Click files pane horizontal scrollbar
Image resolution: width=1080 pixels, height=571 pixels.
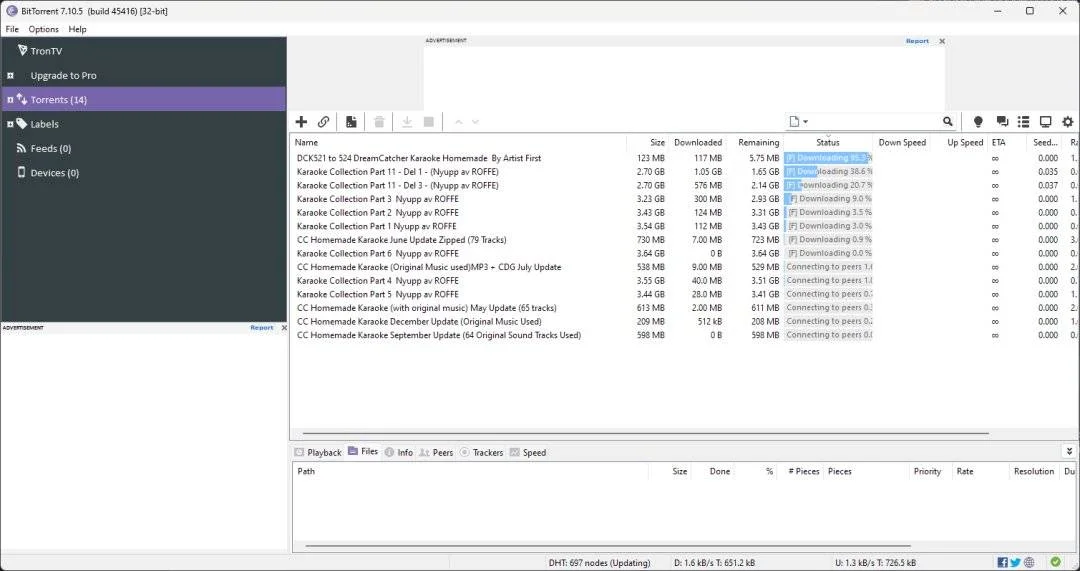(608, 546)
